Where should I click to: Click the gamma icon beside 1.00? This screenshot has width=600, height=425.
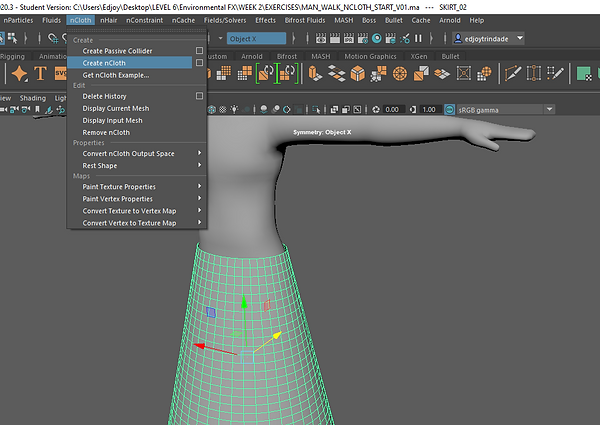412,110
